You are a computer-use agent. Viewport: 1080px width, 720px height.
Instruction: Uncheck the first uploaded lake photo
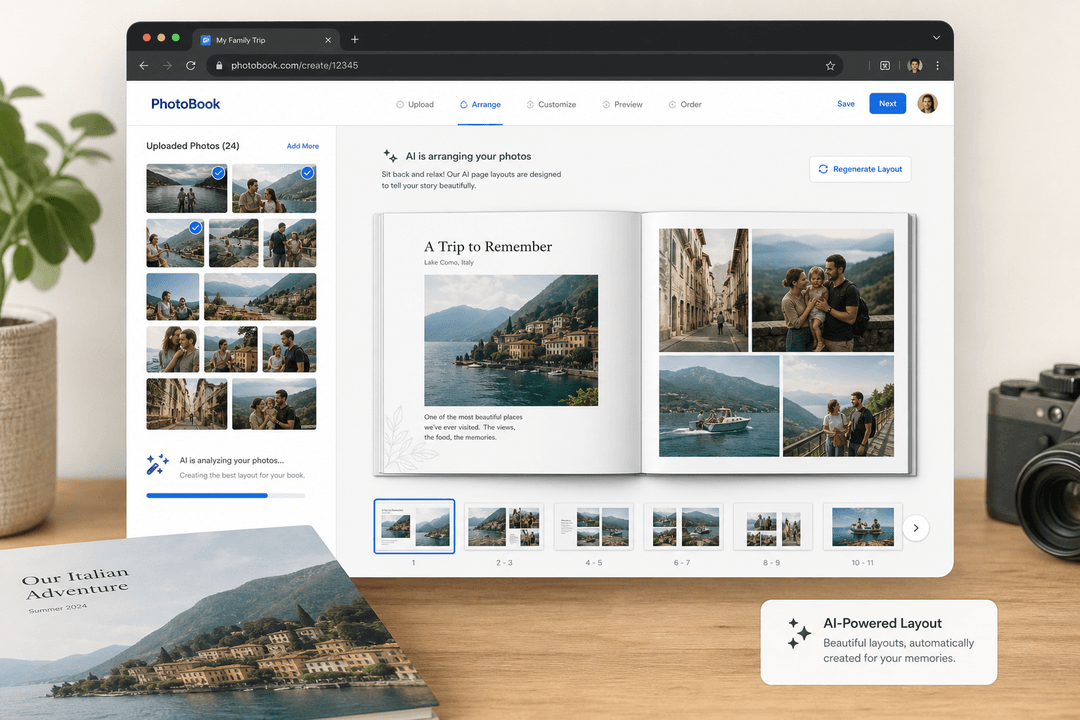pos(218,173)
